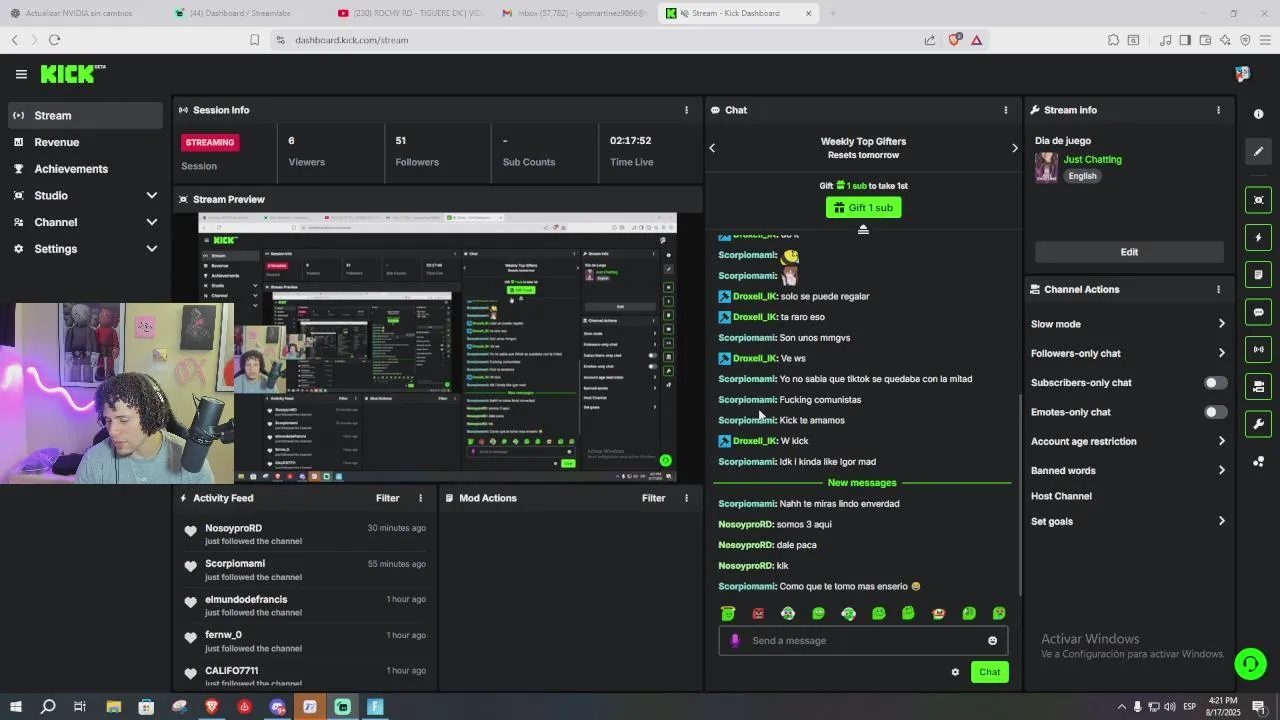
Task: Open Banned words options
Action: coord(1128,471)
